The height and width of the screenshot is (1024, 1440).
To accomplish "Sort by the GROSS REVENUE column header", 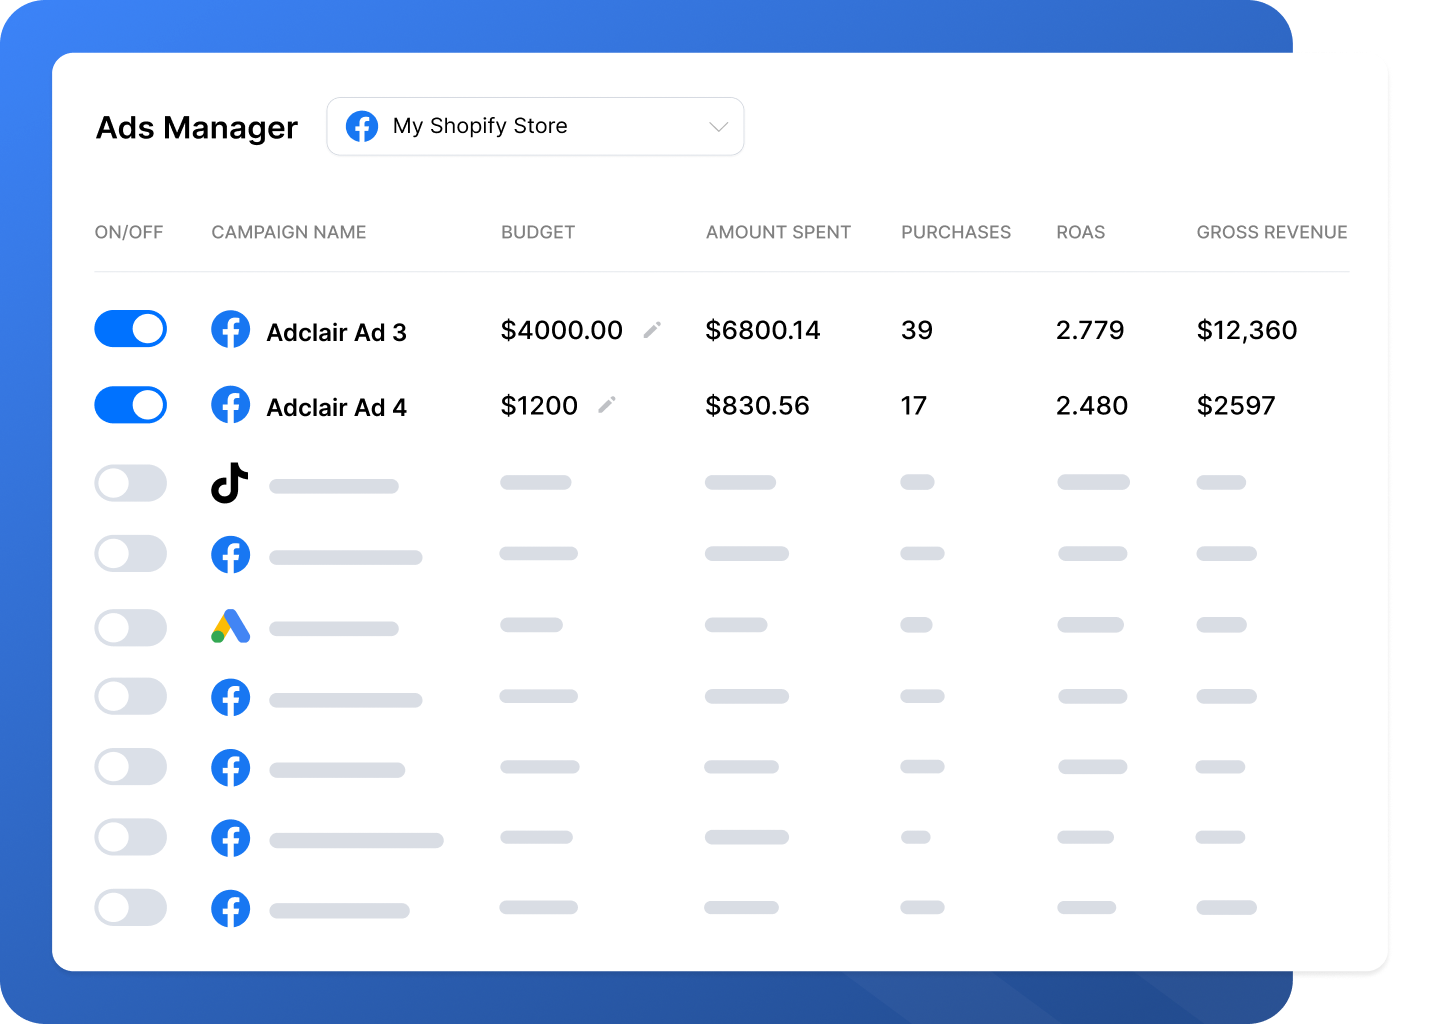I will tap(1272, 232).
